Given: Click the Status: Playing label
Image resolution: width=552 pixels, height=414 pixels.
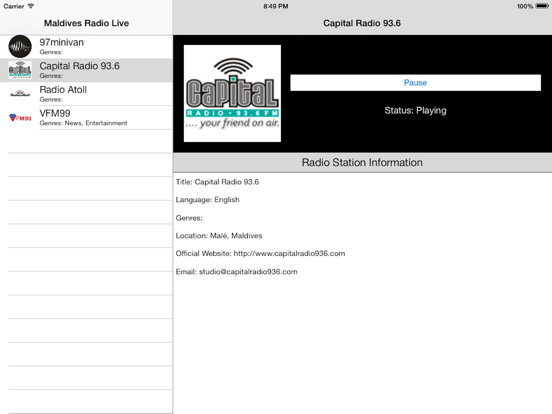Looking at the screenshot, I should 415,110.
